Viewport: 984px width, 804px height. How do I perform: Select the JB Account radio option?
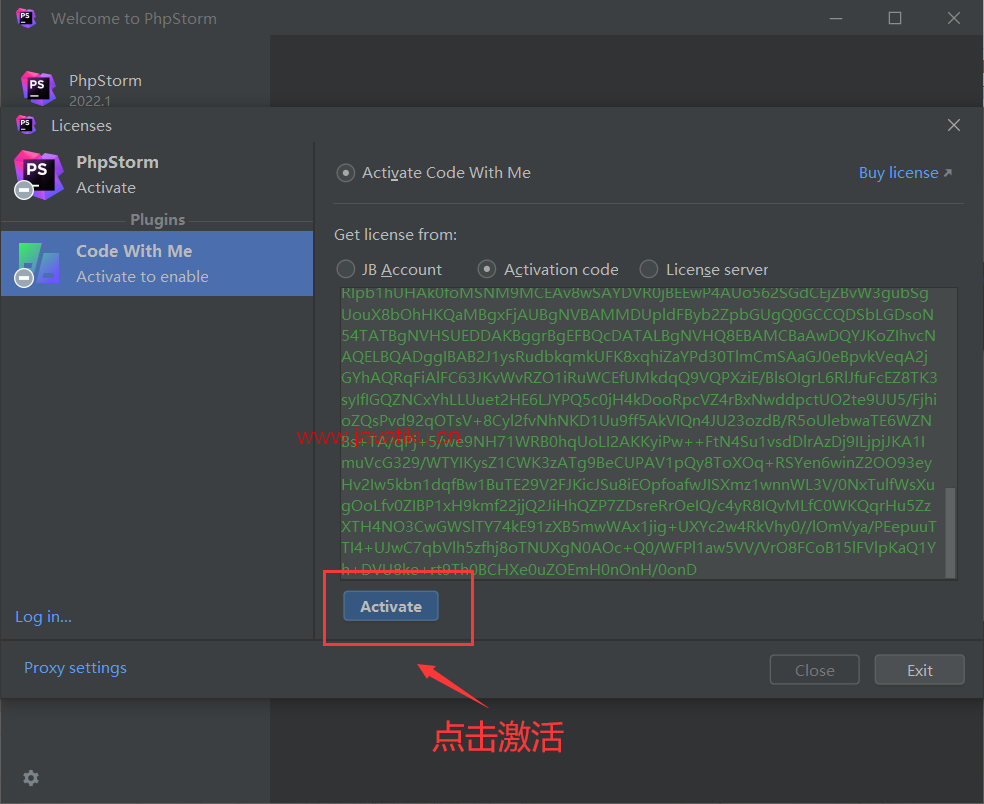(x=346, y=269)
